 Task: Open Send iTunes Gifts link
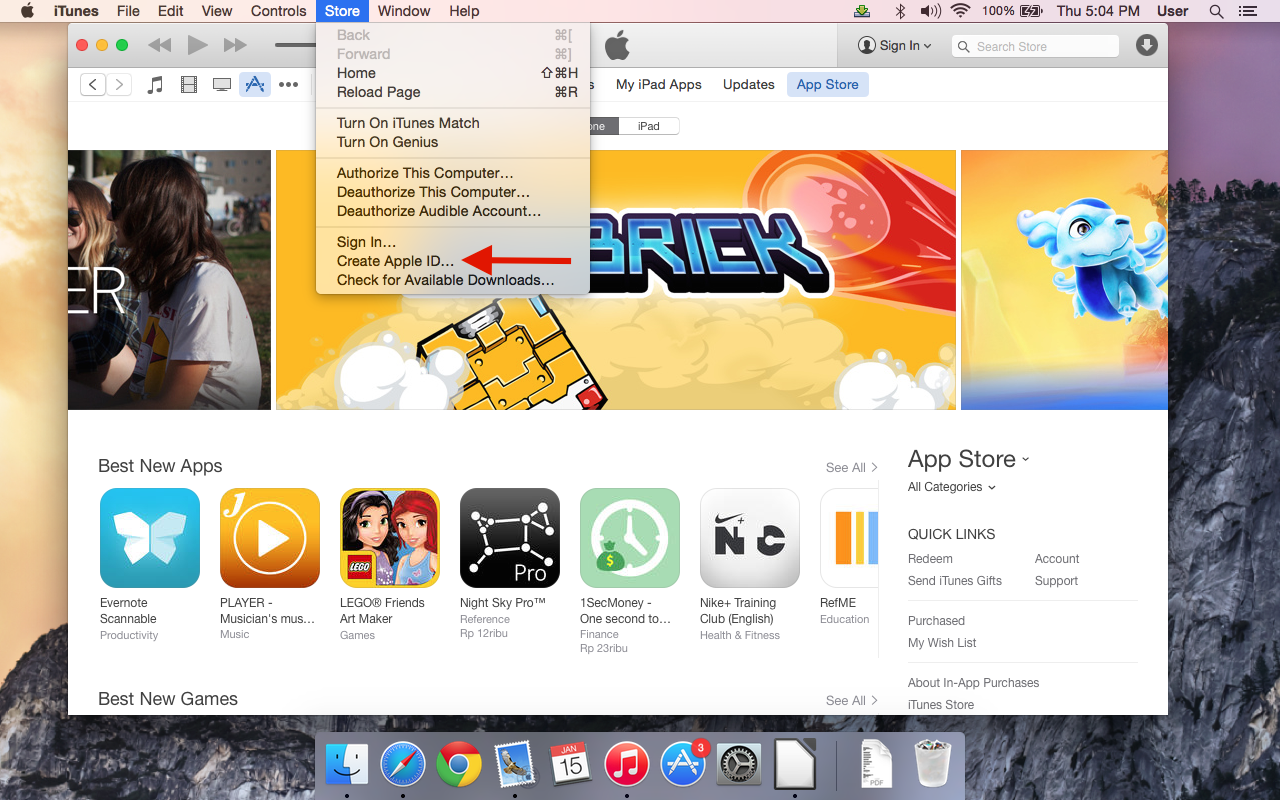[x=955, y=581]
